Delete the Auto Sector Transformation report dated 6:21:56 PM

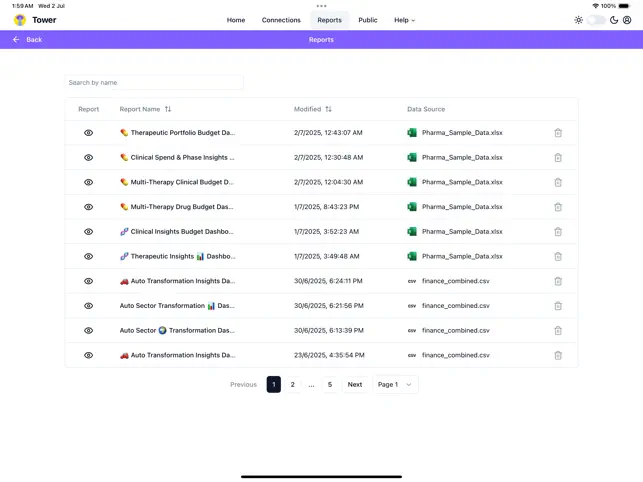point(558,306)
